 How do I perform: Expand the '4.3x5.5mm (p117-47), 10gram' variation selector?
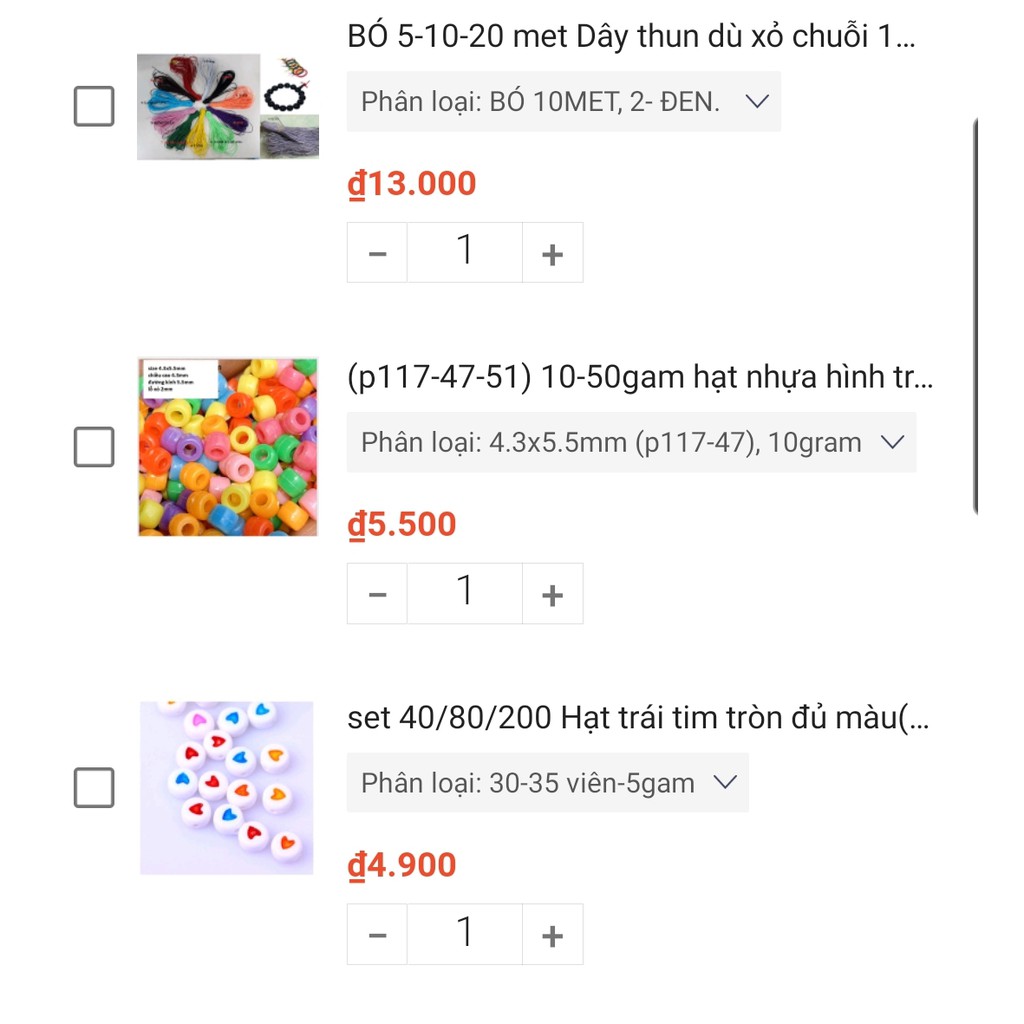[x=631, y=442]
